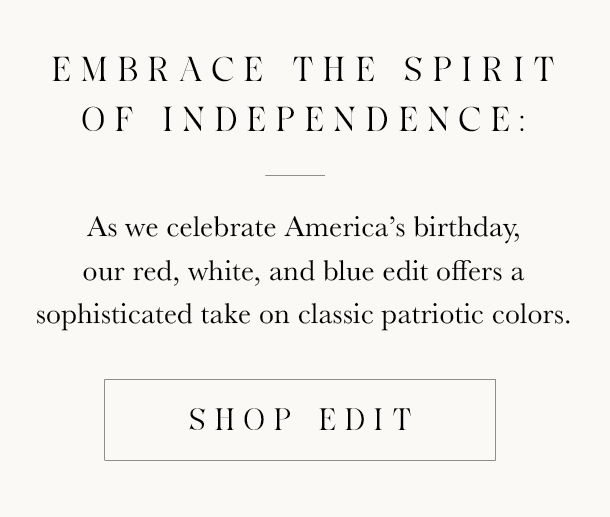Image resolution: width=610 pixels, height=517 pixels.
Task: Click the word "THE" in the heading
Action: (334, 69)
